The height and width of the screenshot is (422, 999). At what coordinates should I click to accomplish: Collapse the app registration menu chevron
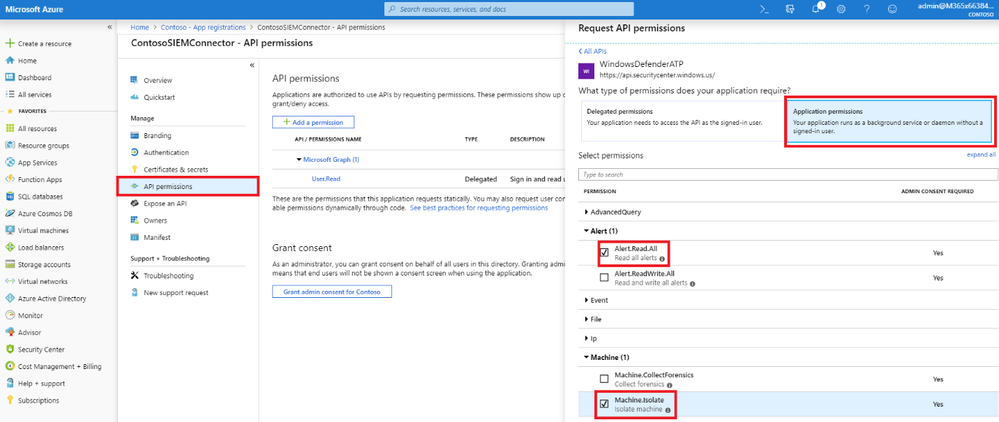coord(252,66)
